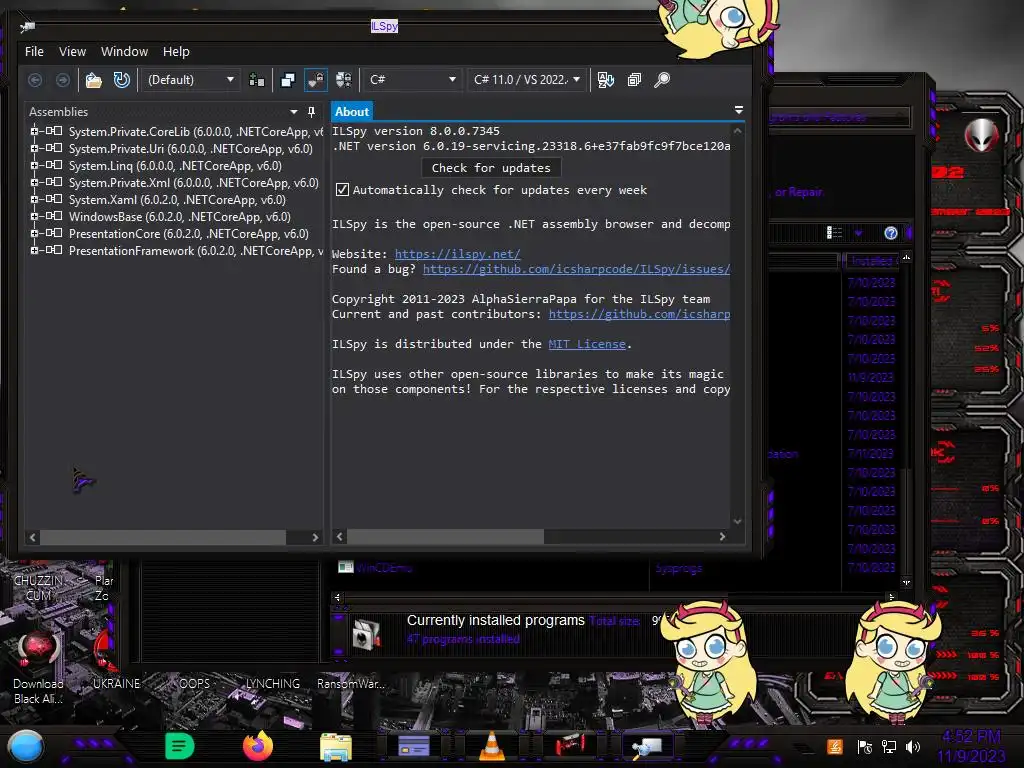The height and width of the screenshot is (768, 1024).
Task: Open the MIT License link
Action: pyautogui.click(x=587, y=344)
